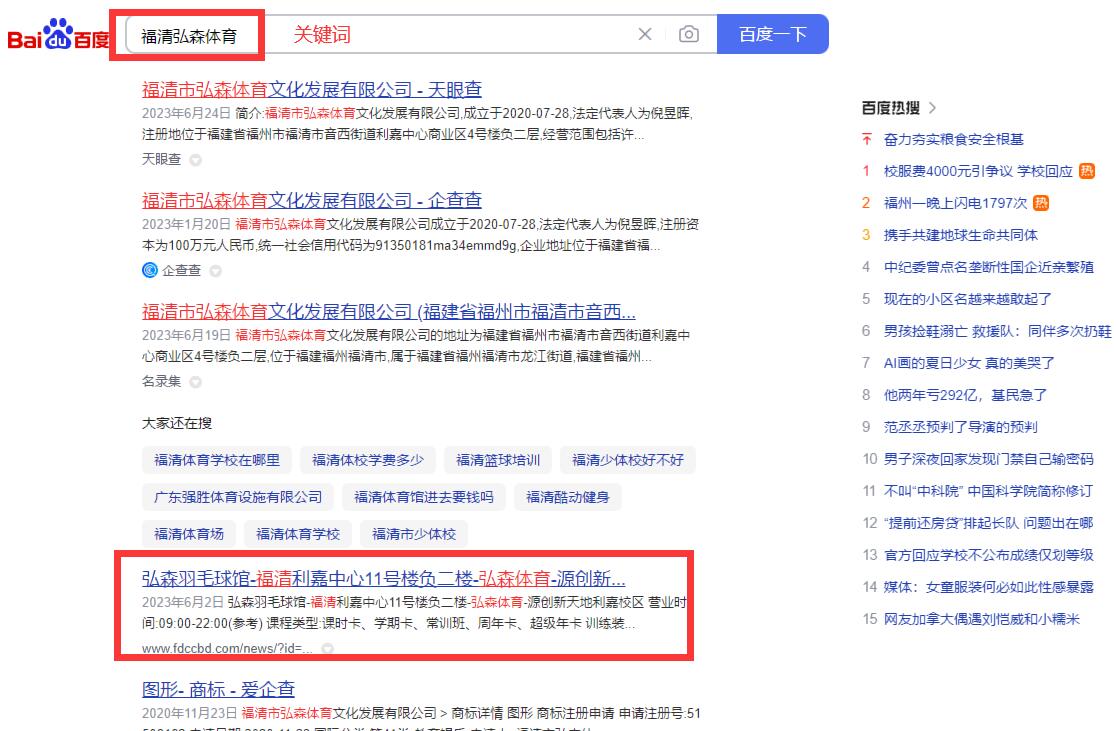The width and height of the screenshot is (1116, 731).
Task: Open hot topic 奋力夯实粮食安全根基
Action: coord(953,140)
